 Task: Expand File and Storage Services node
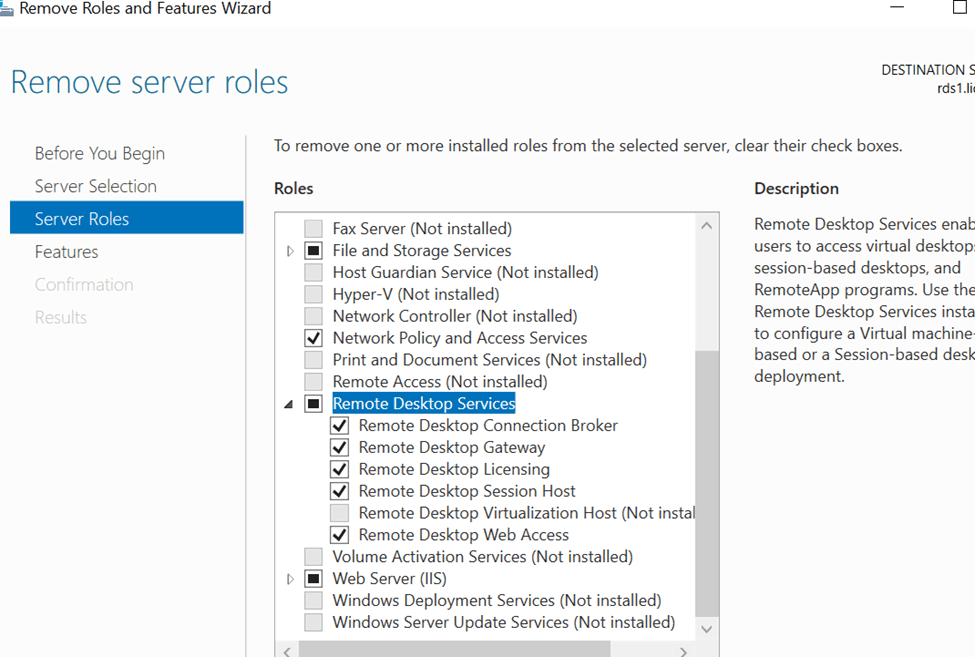tap(290, 251)
